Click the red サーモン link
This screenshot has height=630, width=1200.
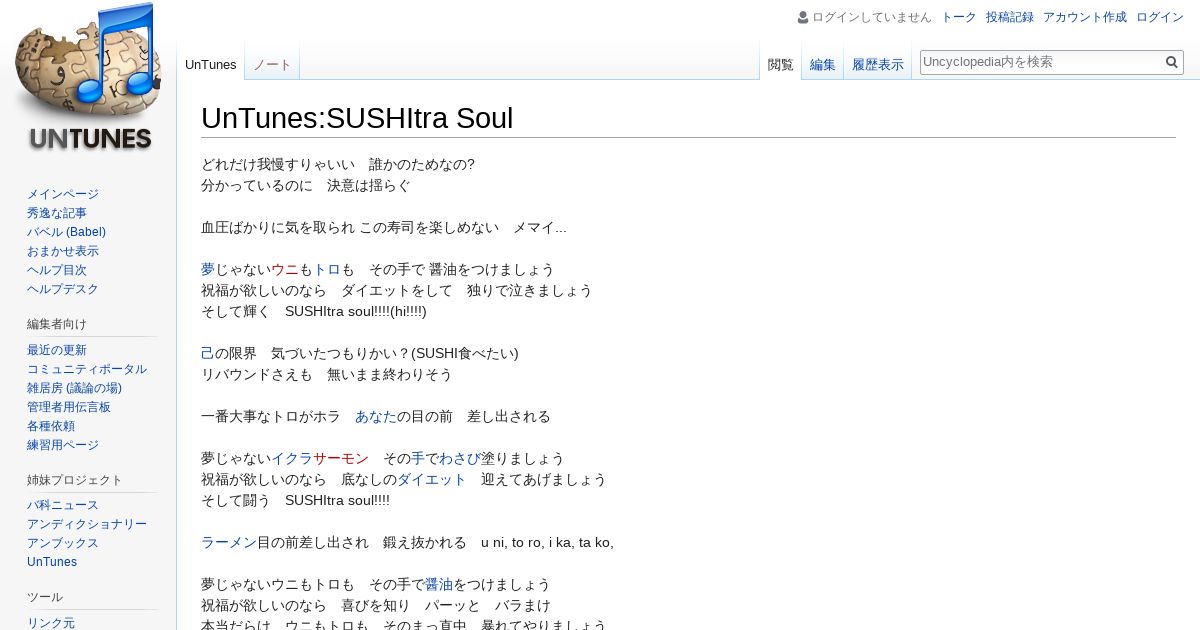click(x=341, y=459)
